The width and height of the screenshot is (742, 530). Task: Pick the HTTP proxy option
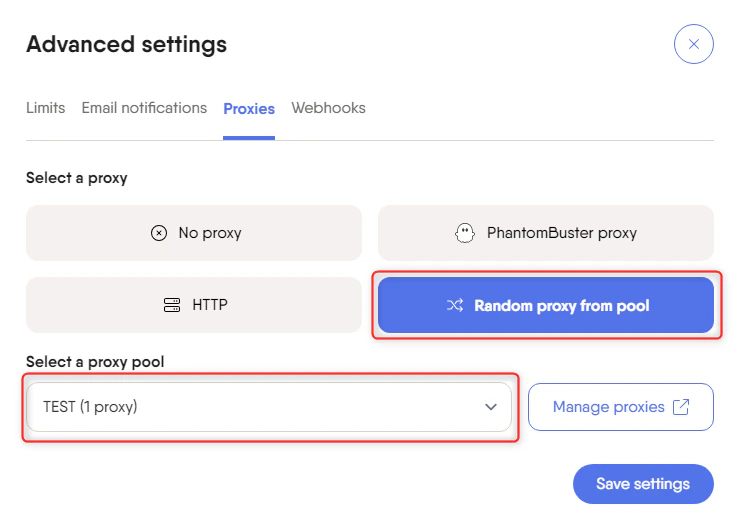[194, 305]
